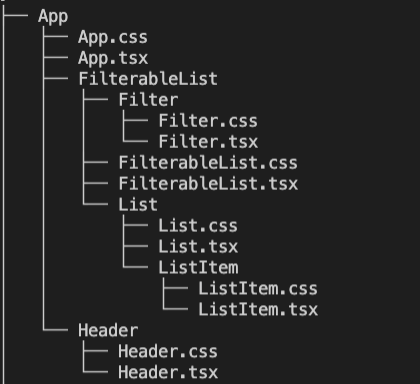Click the branch line before Header
The width and height of the screenshot is (420, 384).
click(55, 330)
